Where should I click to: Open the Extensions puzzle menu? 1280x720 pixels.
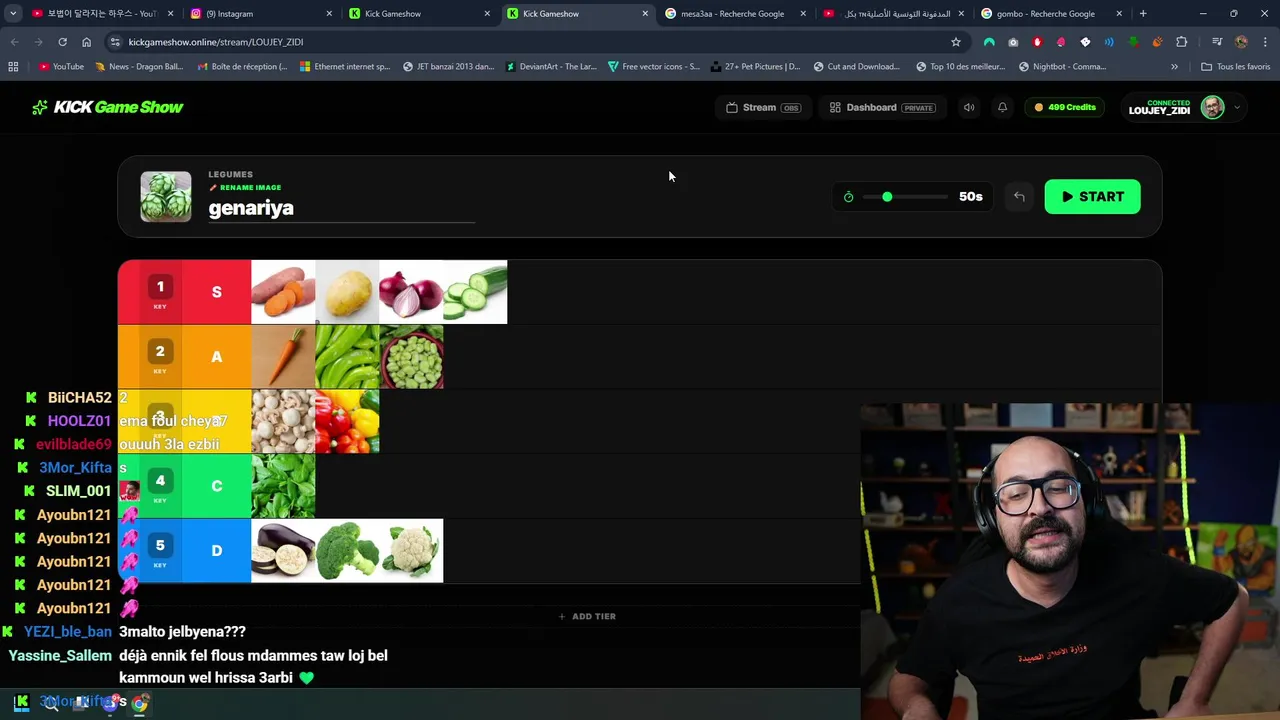coord(1181,42)
